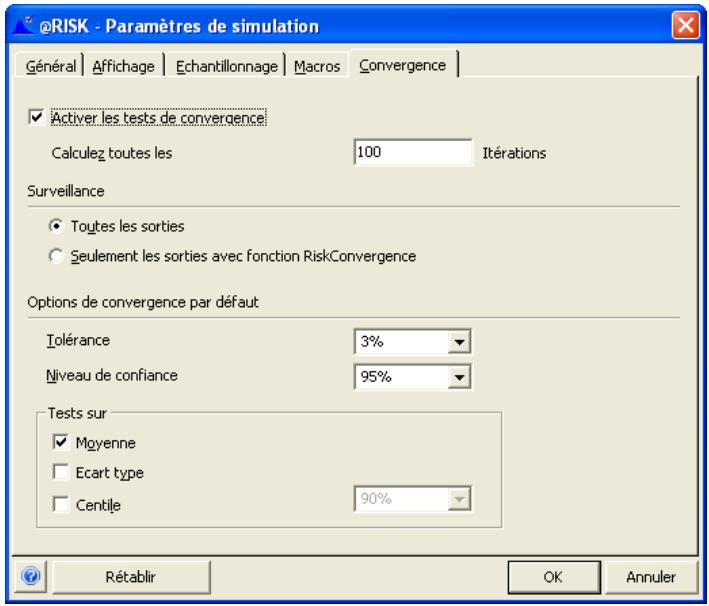The height and width of the screenshot is (606, 709).
Task: Open the Centile percentage dropdown
Action: point(460,499)
